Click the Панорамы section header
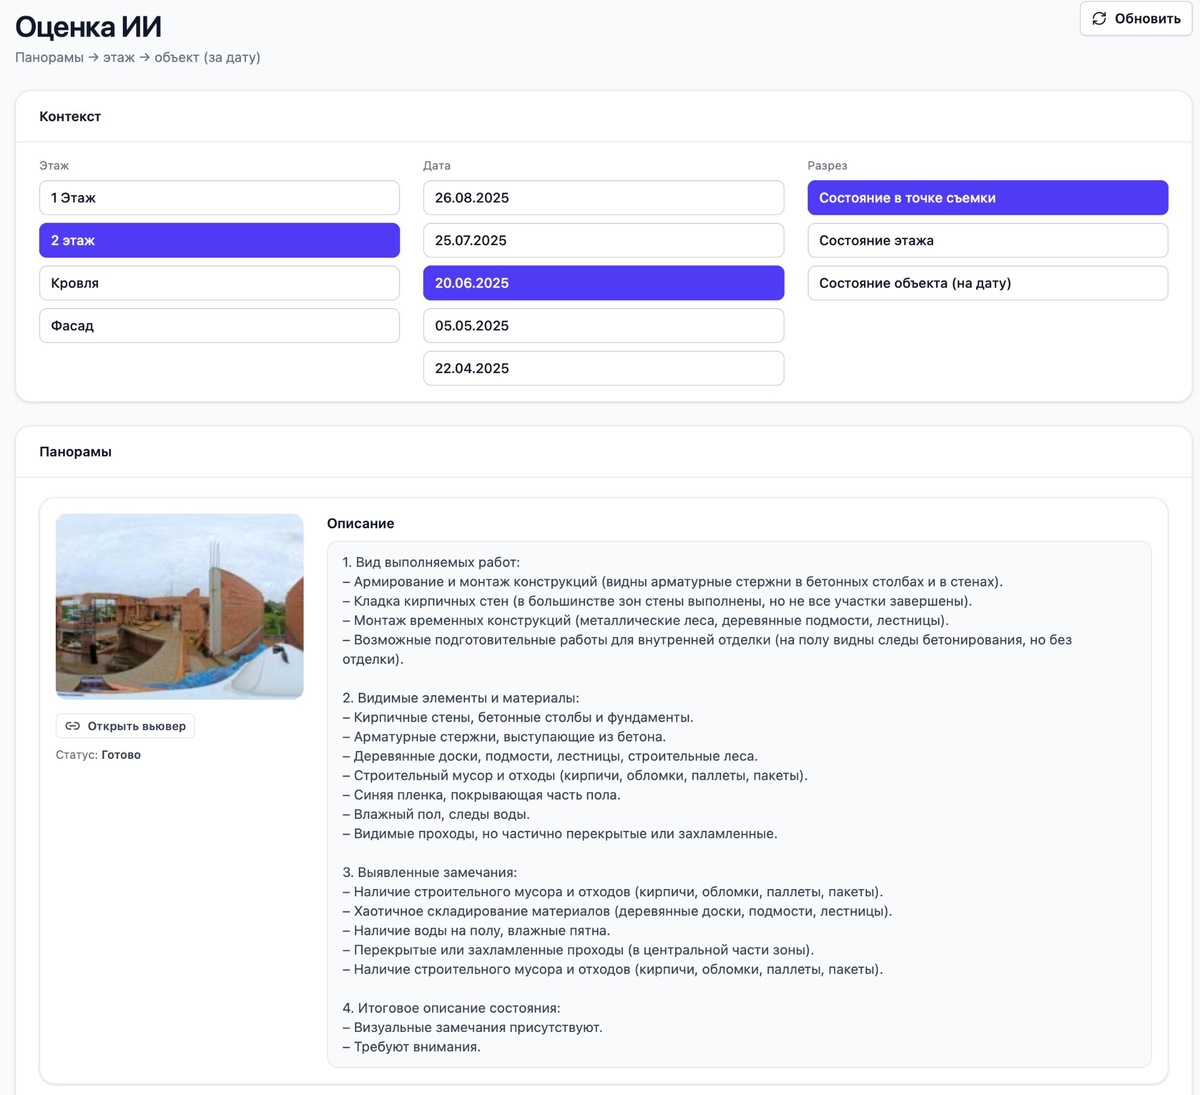Image resolution: width=1200 pixels, height=1095 pixels. [75, 452]
